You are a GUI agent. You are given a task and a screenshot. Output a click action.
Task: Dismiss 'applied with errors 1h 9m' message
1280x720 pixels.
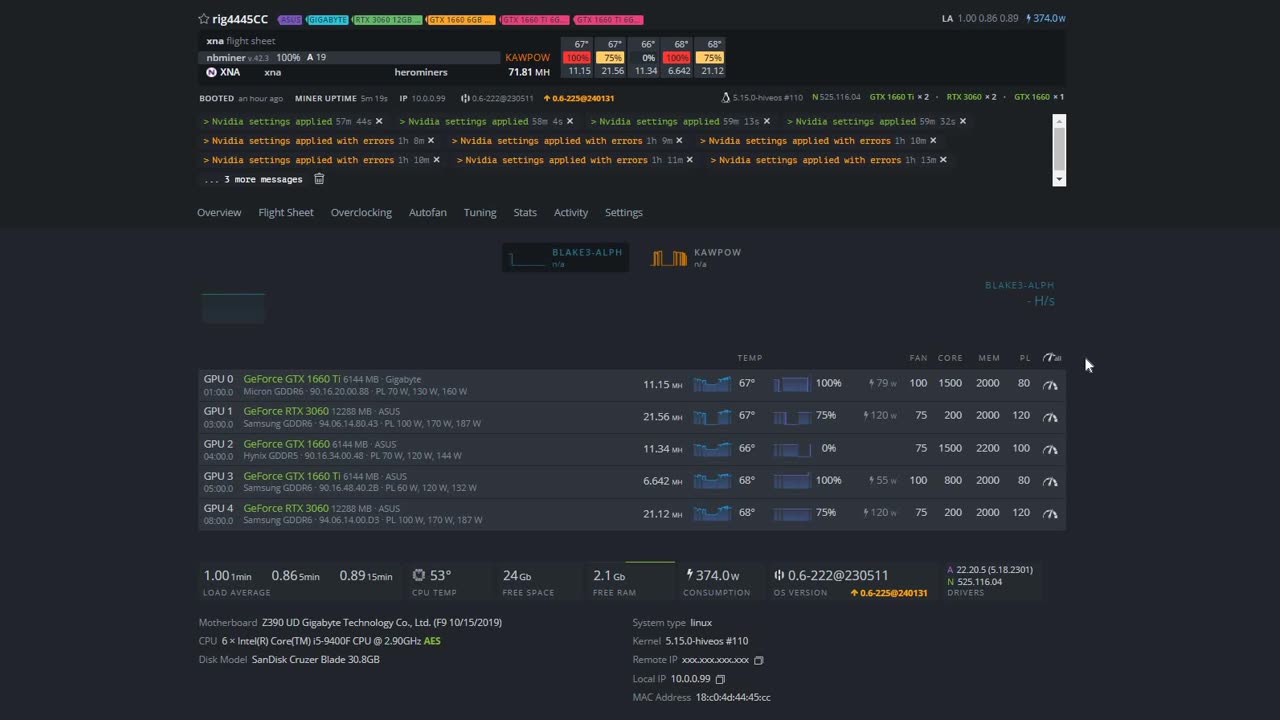click(680, 141)
